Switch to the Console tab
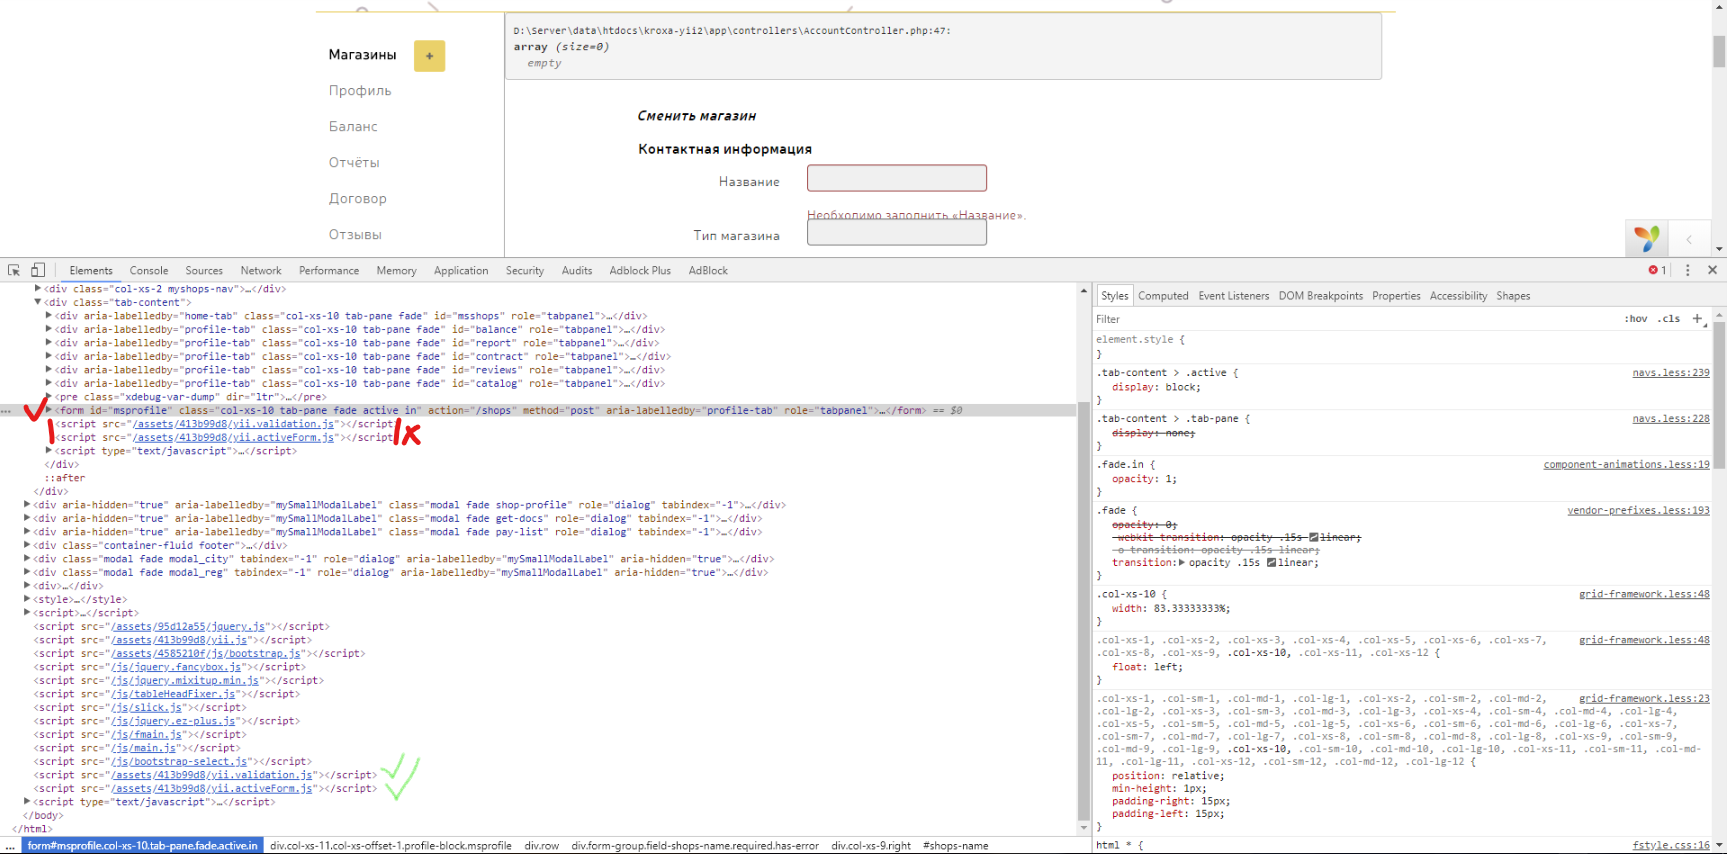 click(x=149, y=271)
